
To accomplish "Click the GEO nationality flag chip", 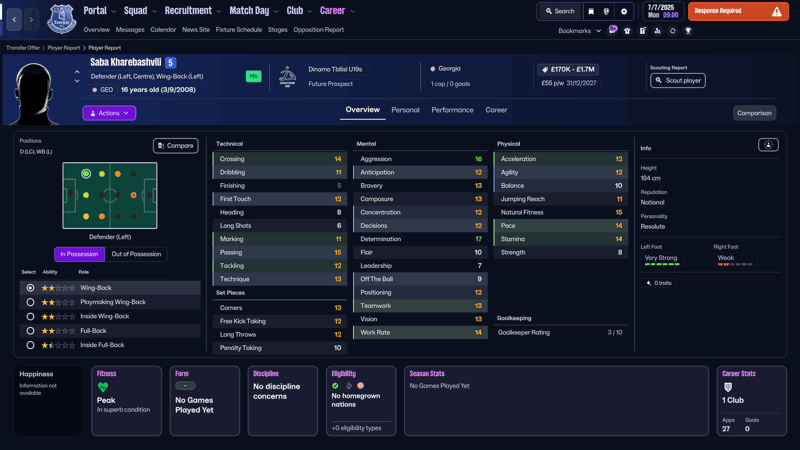I will (x=103, y=90).
